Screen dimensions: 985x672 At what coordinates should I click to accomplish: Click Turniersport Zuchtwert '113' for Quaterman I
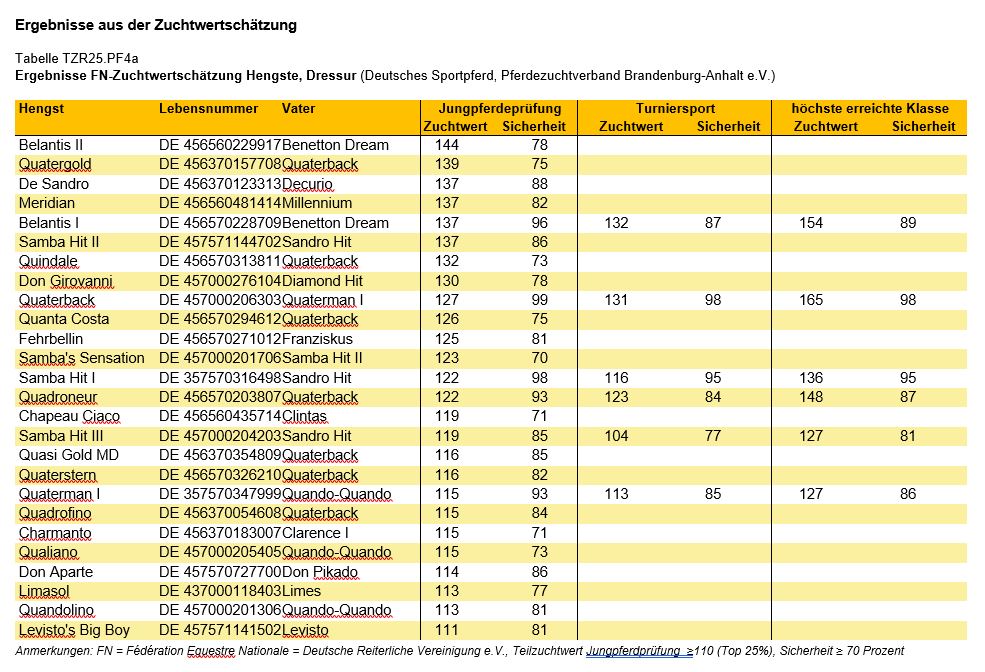(616, 494)
